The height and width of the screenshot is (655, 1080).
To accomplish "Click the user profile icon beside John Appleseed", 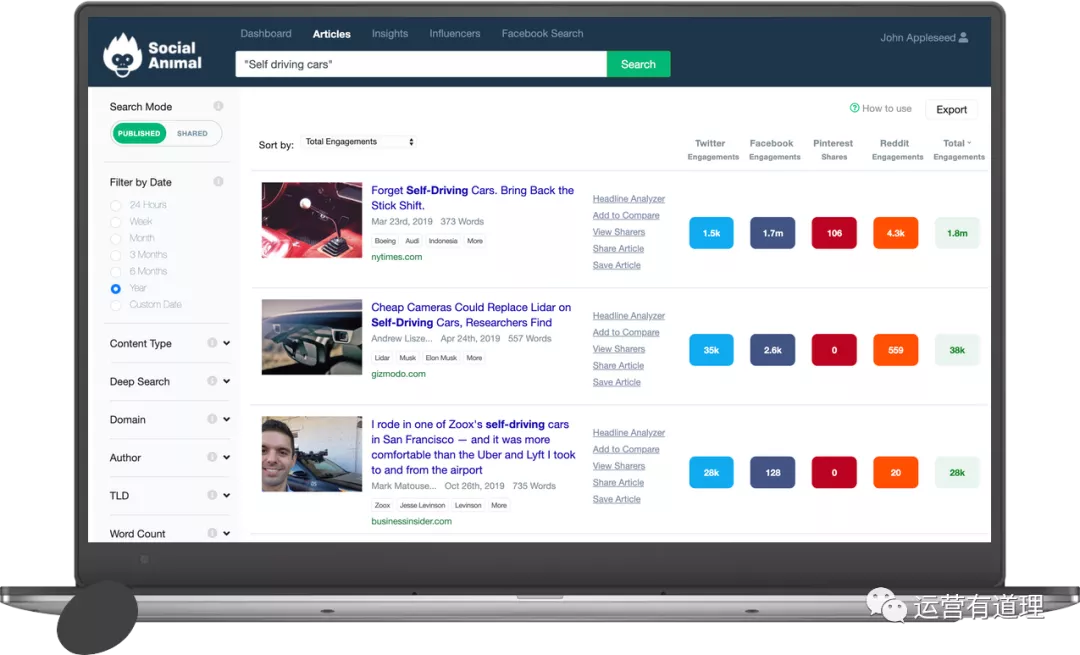I will pyautogui.click(x=963, y=38).
